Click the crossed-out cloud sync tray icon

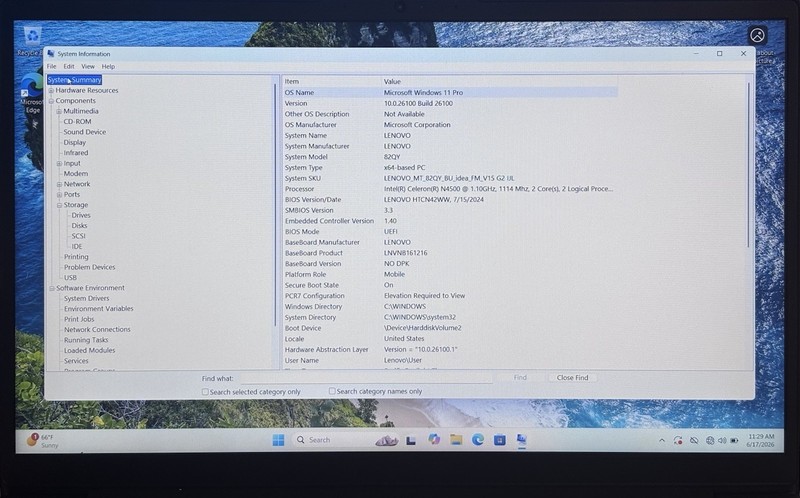(694, 440)
